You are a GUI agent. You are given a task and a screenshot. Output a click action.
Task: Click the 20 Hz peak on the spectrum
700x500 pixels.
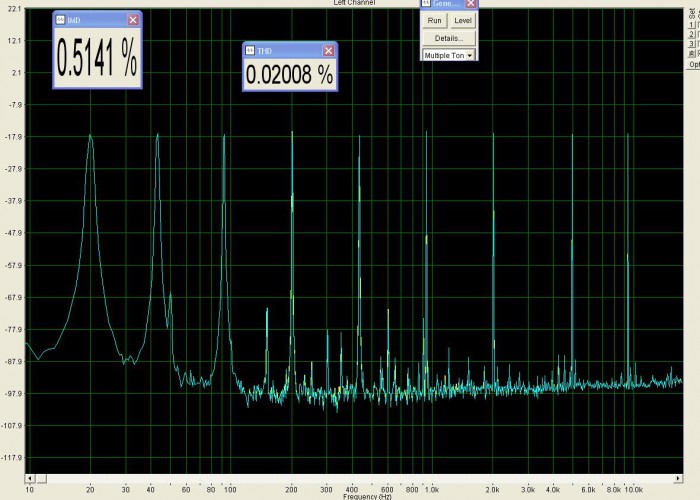pos(90,135)
